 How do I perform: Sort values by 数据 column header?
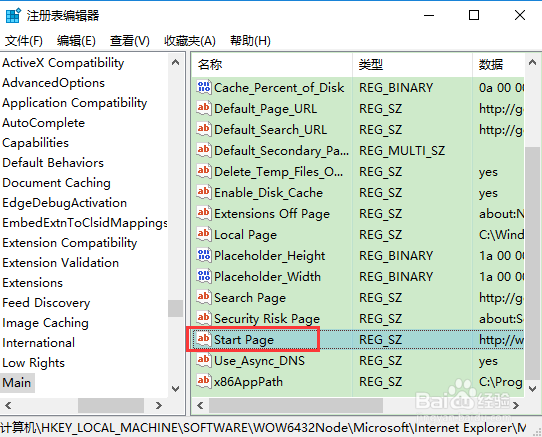coord(498,65)
